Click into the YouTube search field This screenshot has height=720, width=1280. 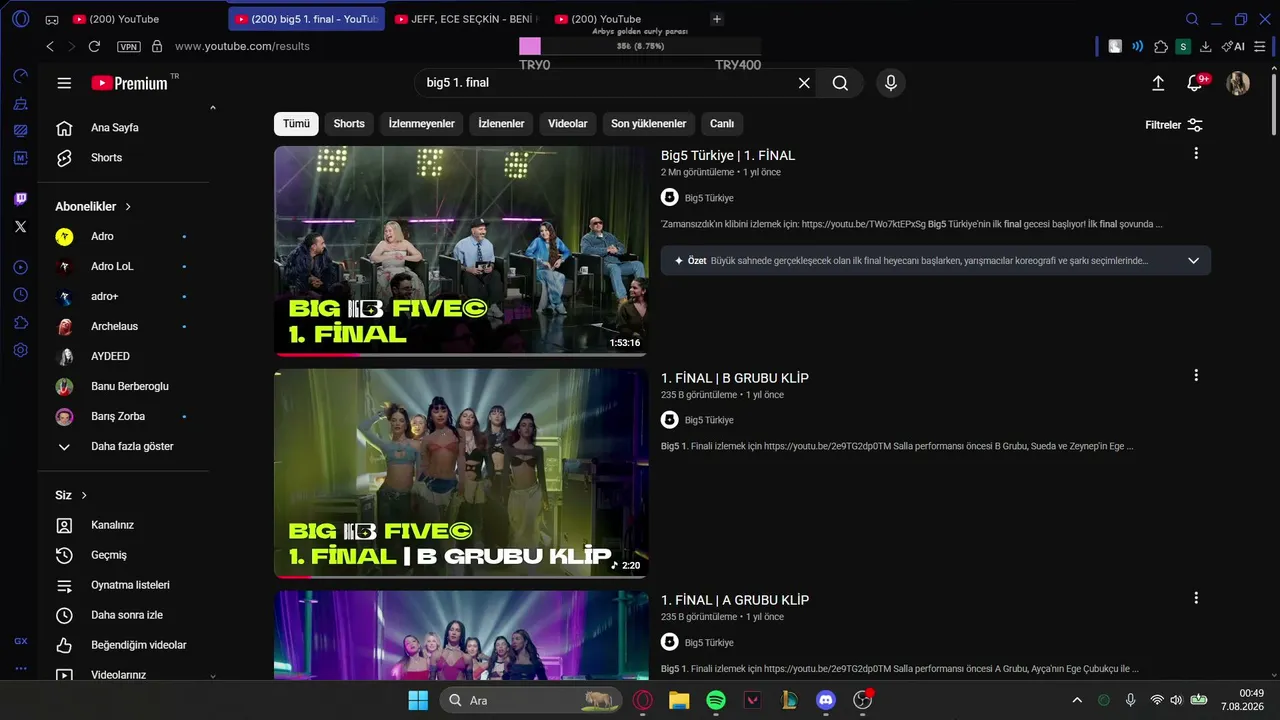pyautogui.click(x=605, y=83)
